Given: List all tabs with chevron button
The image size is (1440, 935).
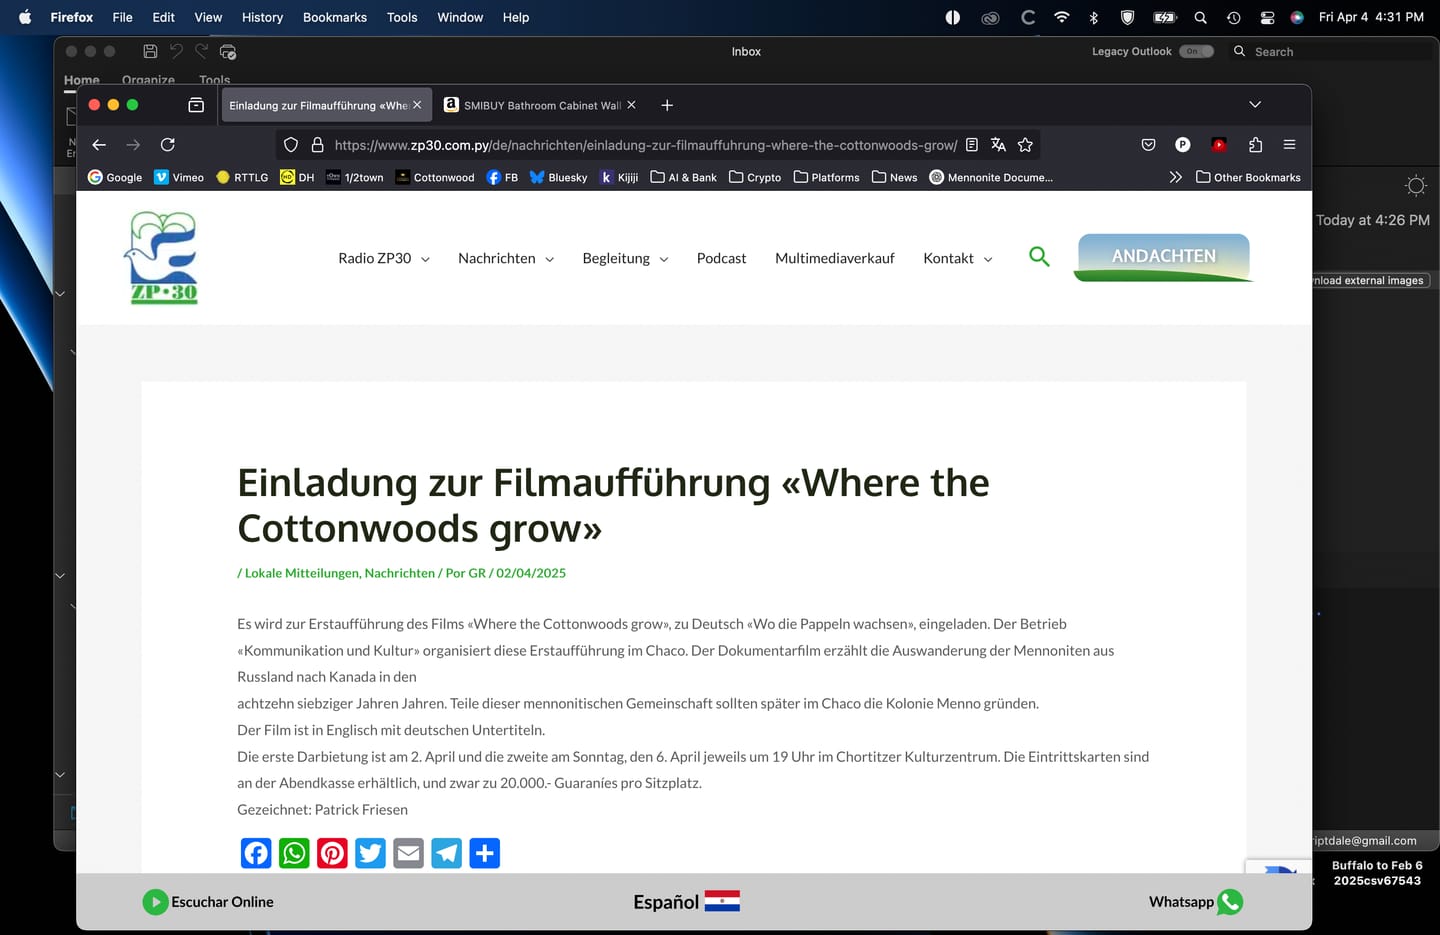Looking at the screenshot, I should point(1255,105).
